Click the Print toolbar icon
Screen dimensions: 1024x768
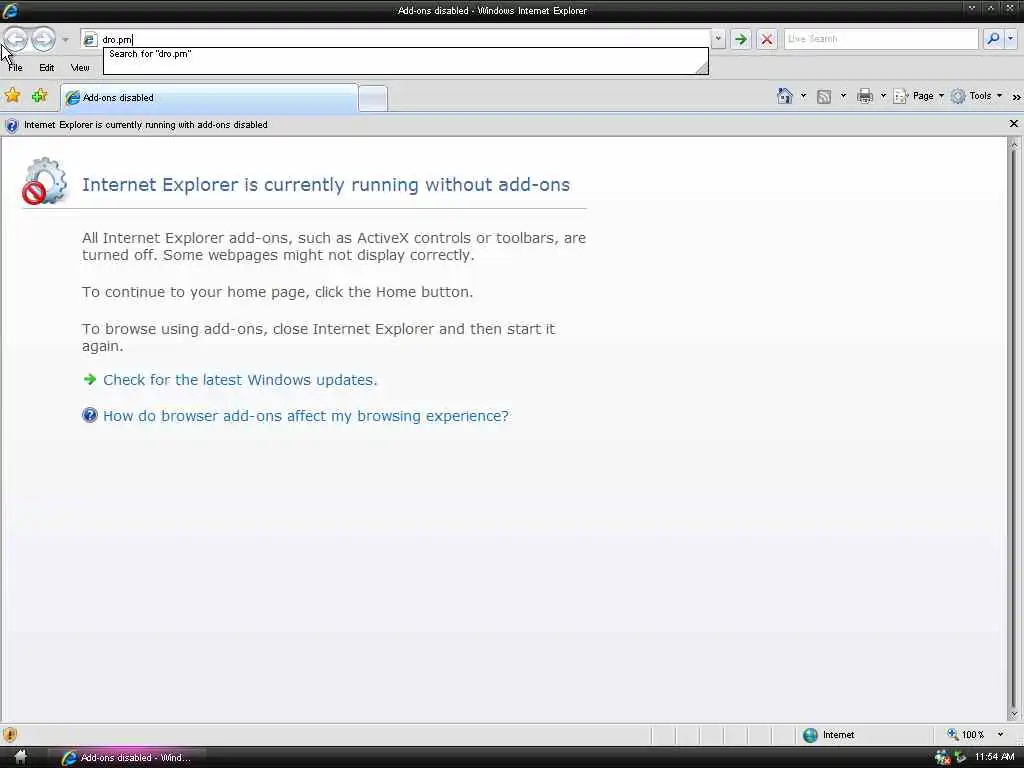point(865,97)
